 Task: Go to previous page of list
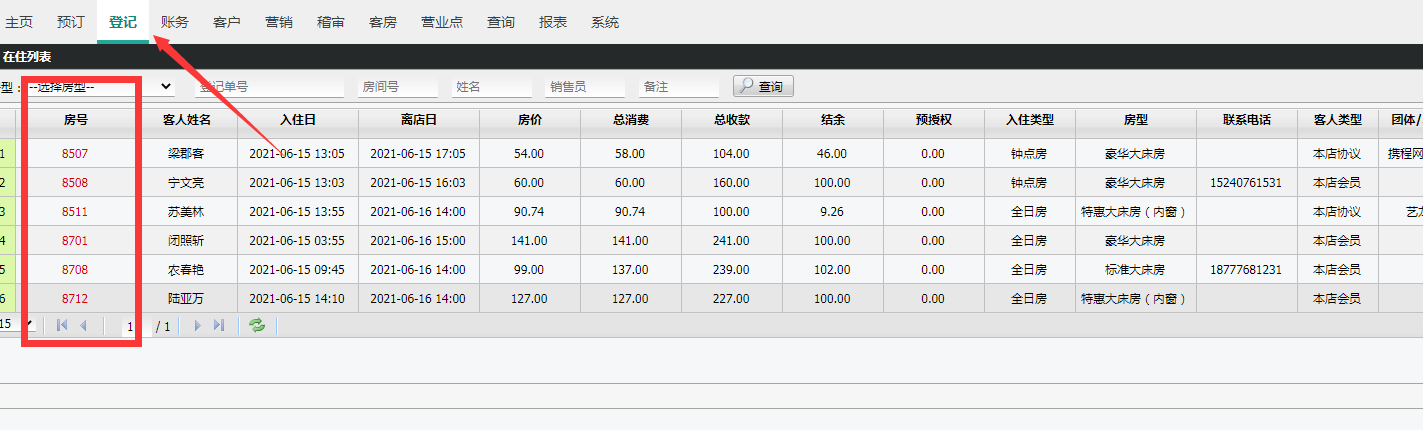83,326
